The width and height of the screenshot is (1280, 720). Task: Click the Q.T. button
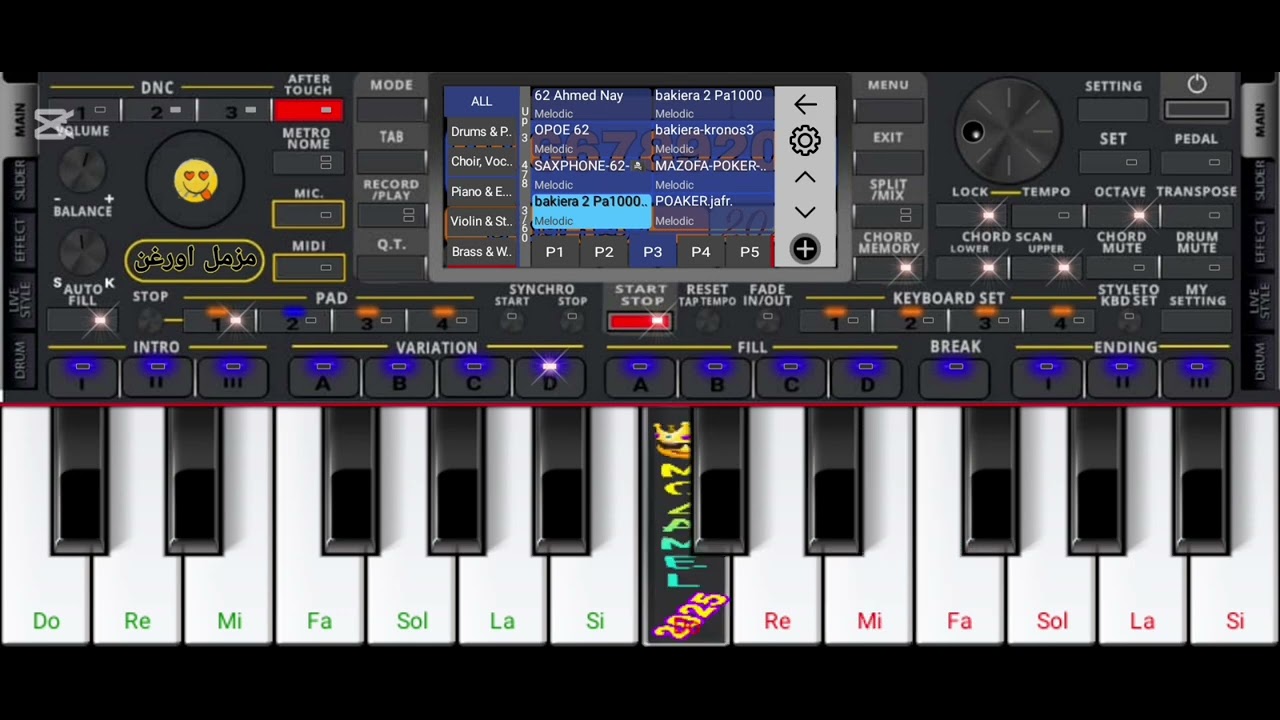pos(391,267)
